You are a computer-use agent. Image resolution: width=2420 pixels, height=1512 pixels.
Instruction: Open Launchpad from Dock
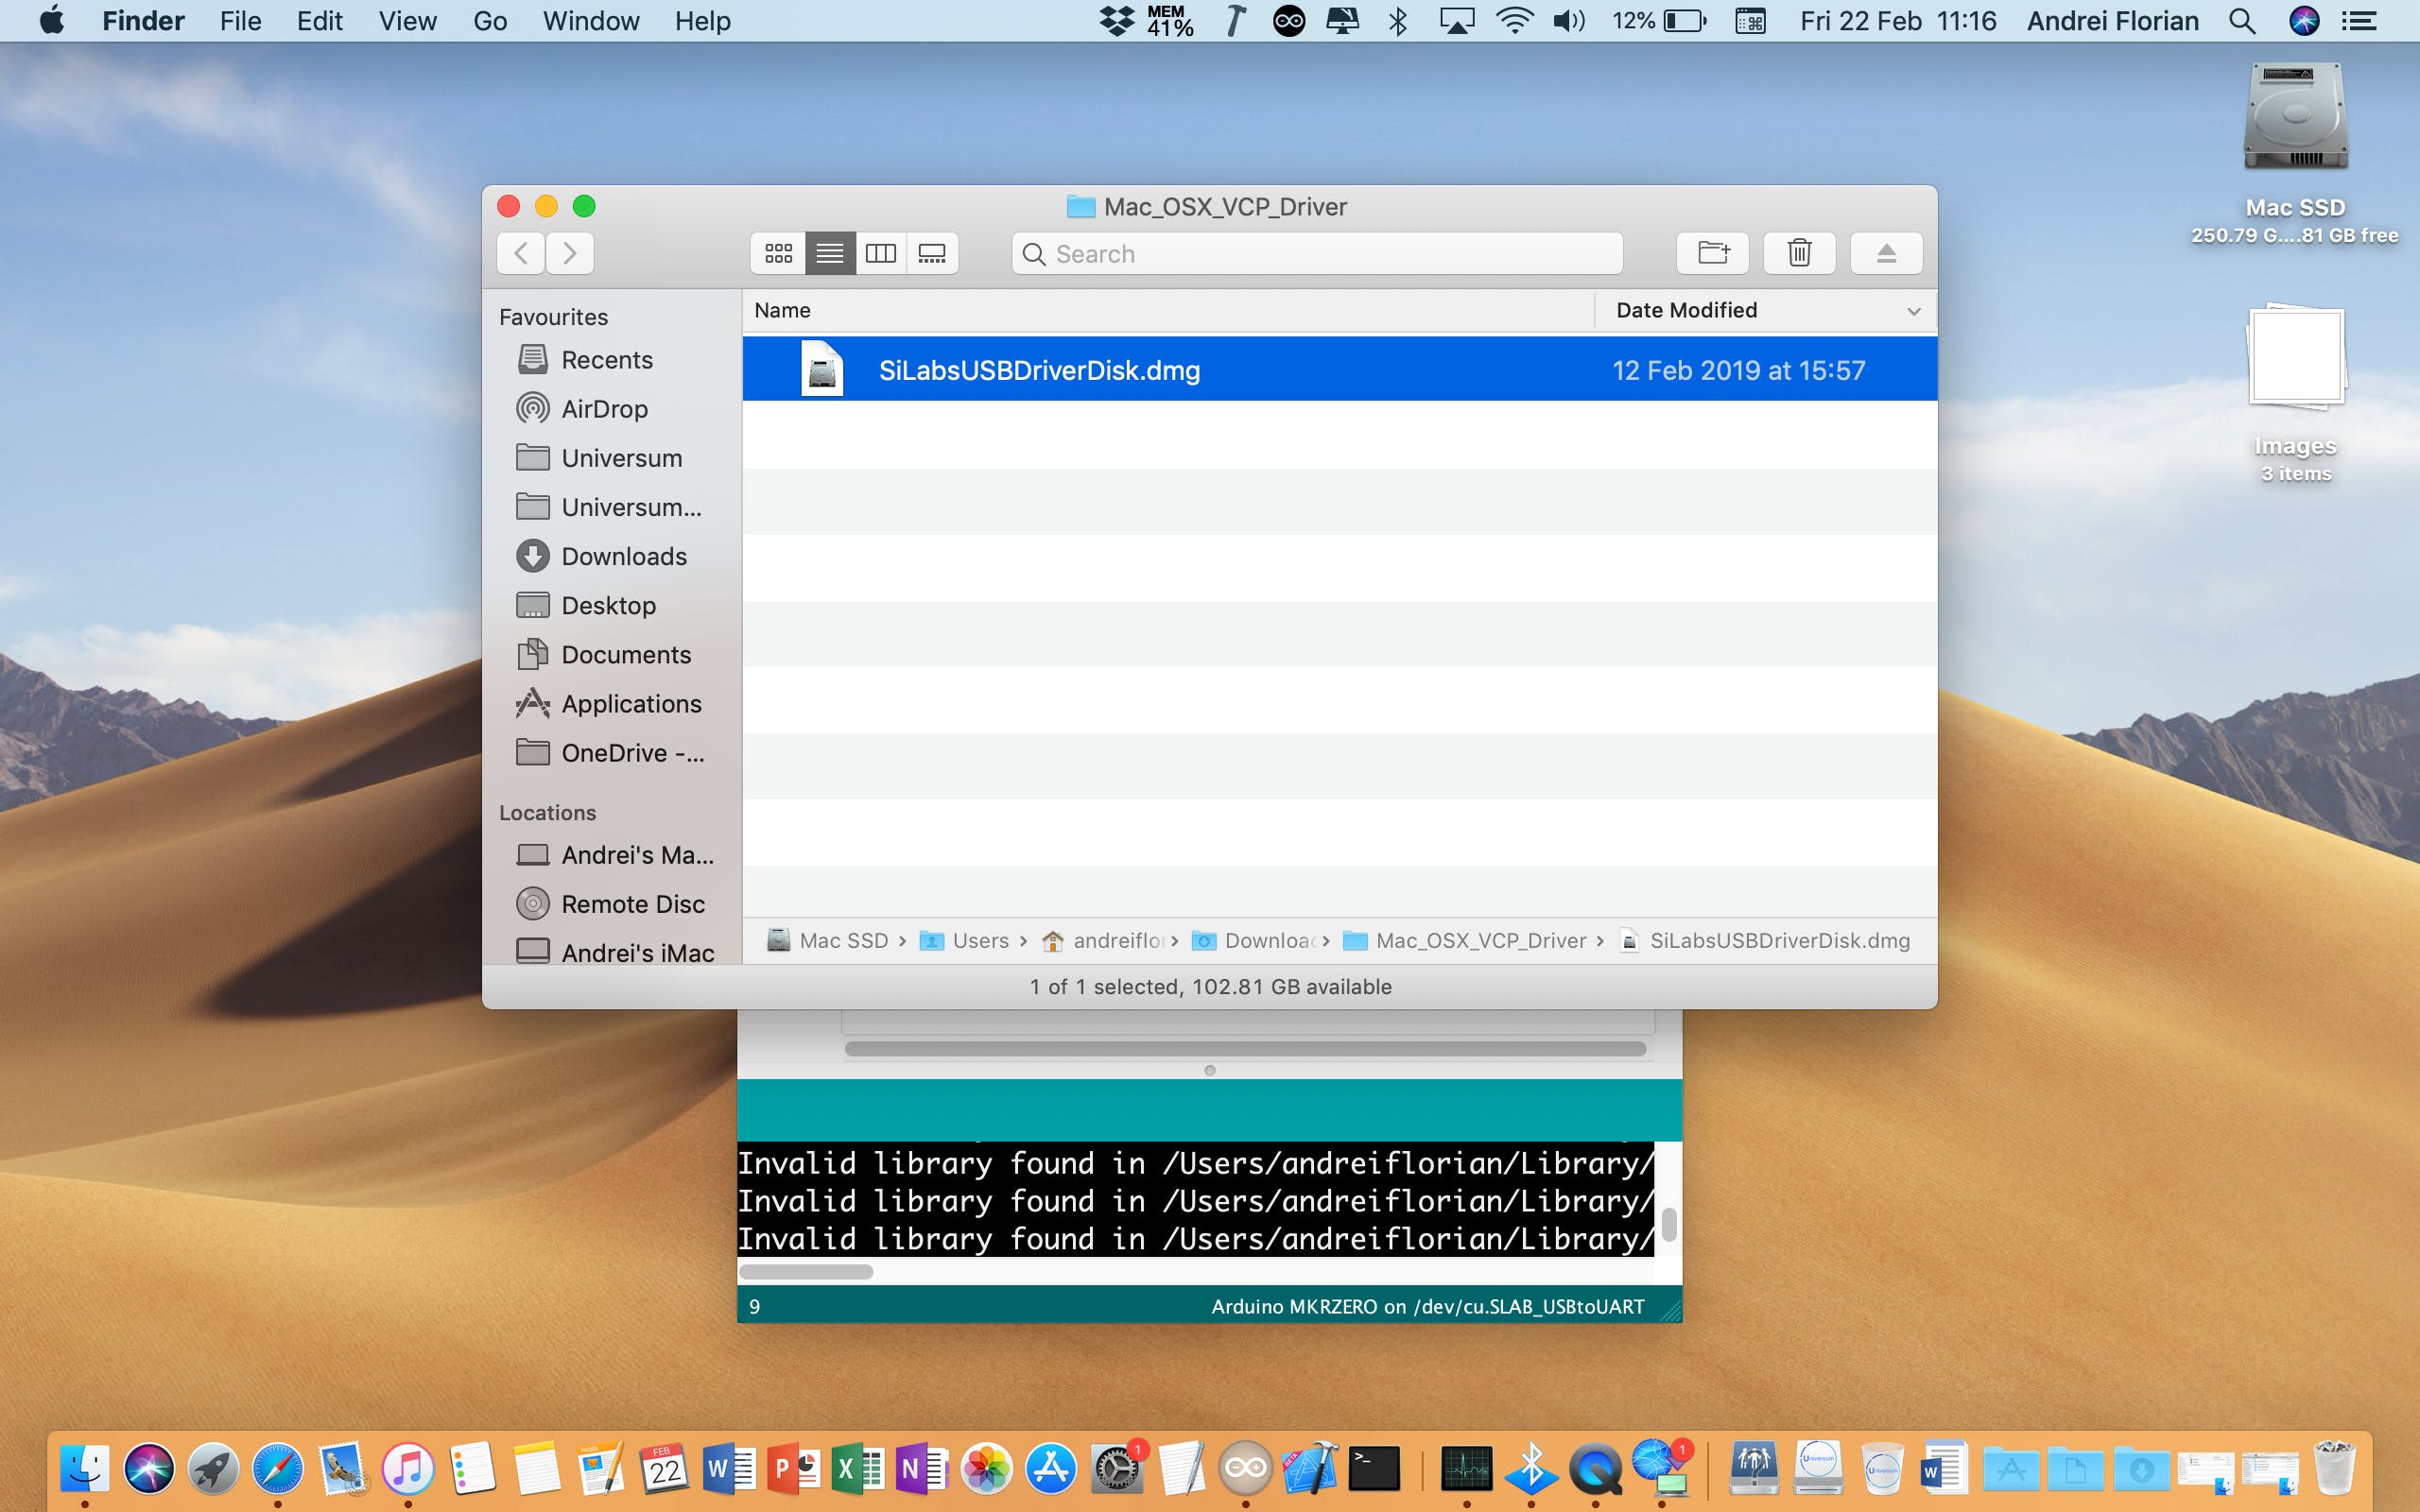(x=213, y=1468)
